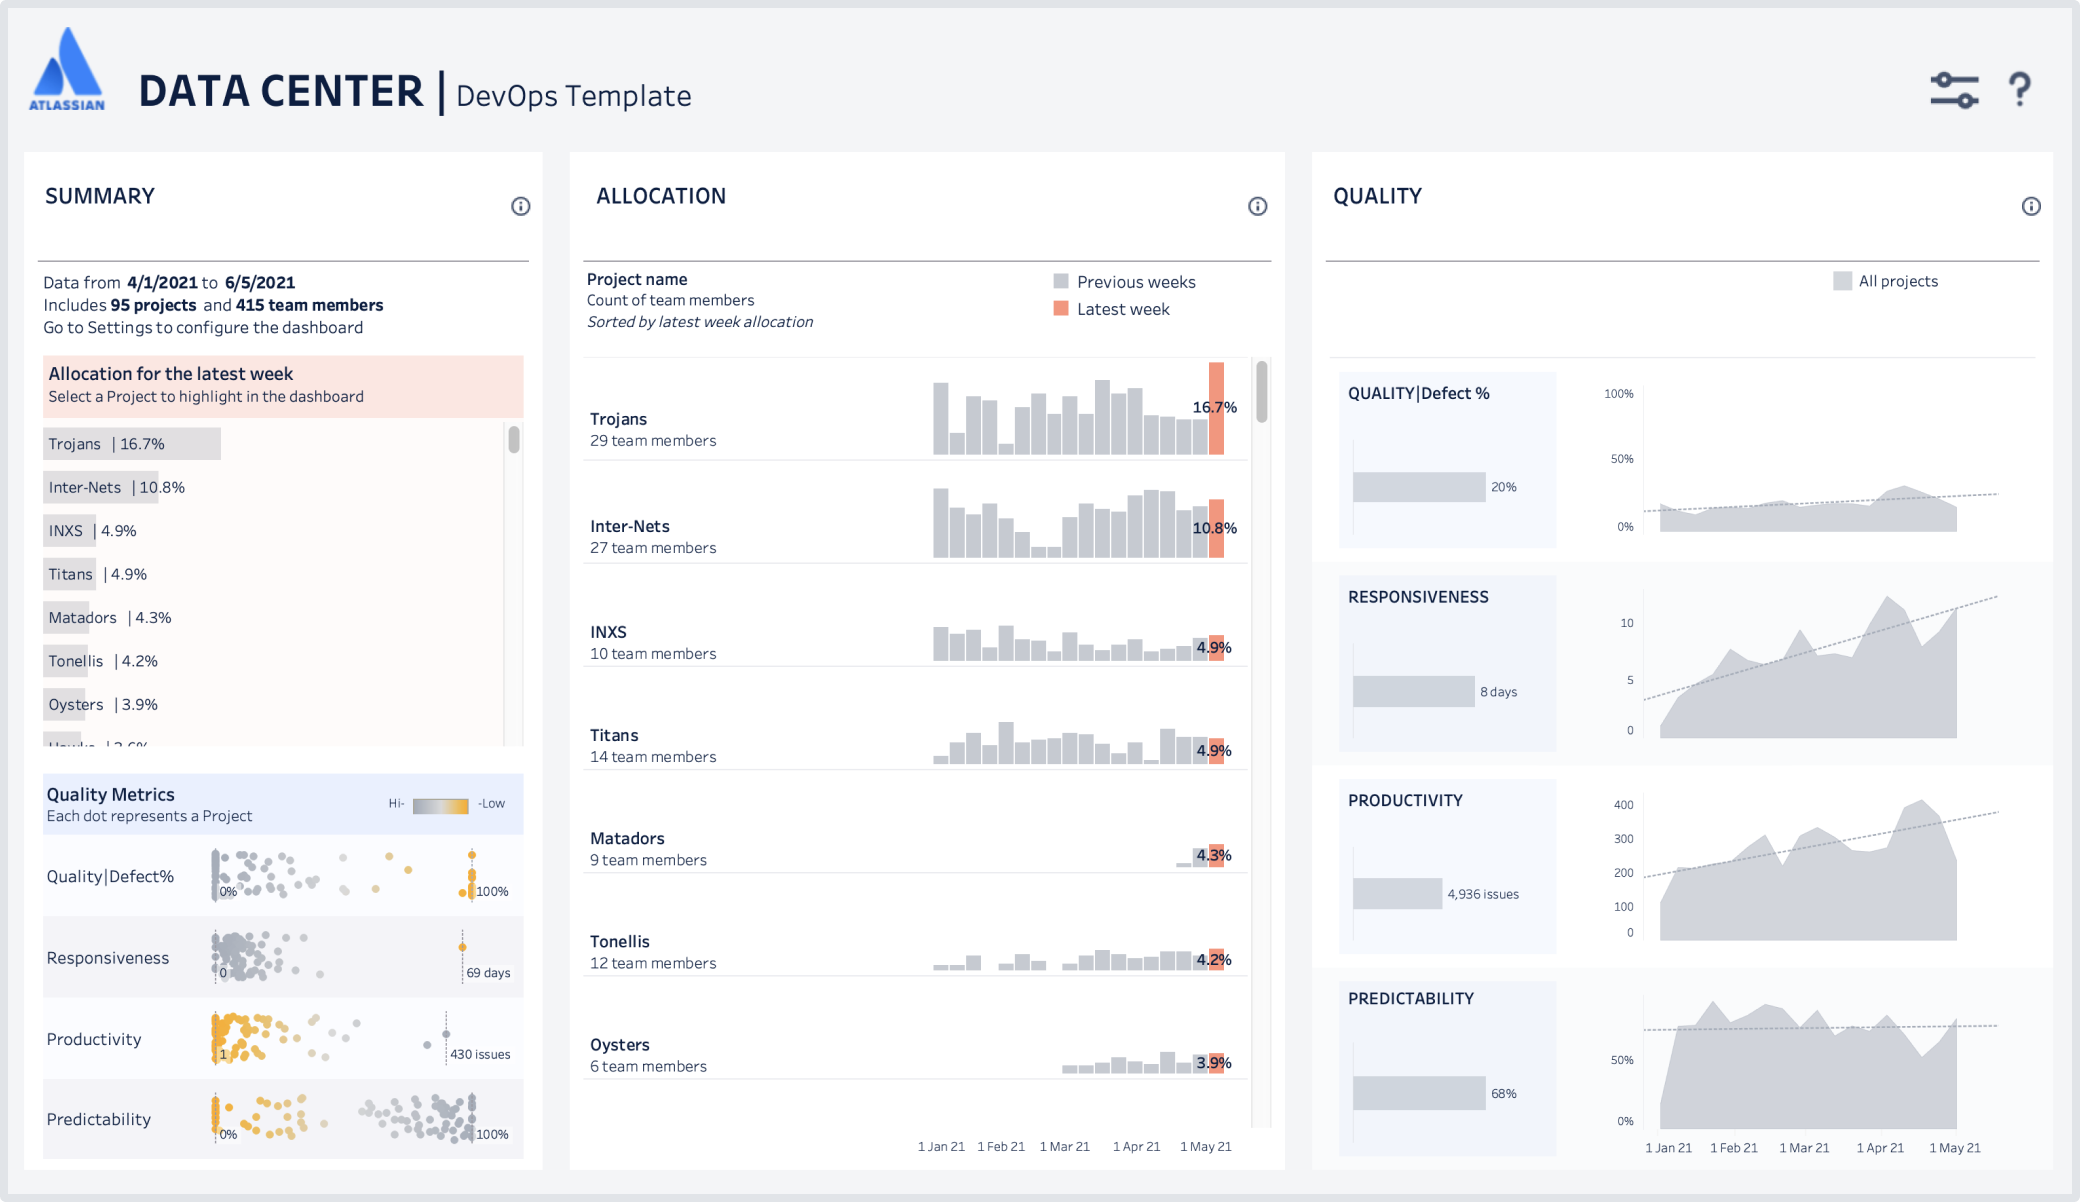The image size is (2080, 1202).
Task: Click the 430 issues productivity marker label
Action: pyautogui.click(x=480, y=1054)
